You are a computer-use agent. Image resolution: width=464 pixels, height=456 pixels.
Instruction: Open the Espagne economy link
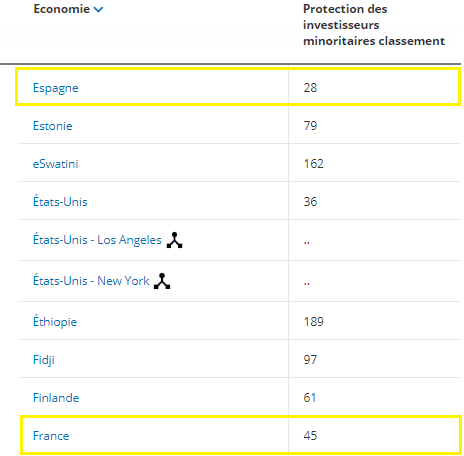pos(56,88)
